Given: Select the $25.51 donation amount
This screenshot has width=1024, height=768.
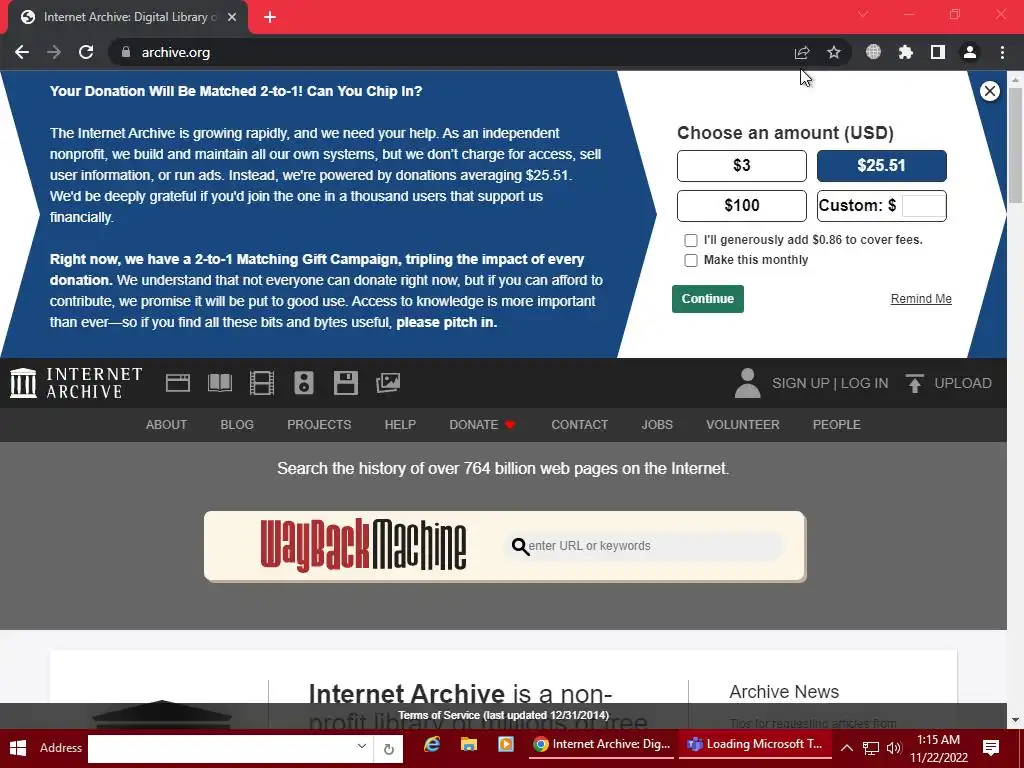Looking at the screenshot, I should click(882, 166).
